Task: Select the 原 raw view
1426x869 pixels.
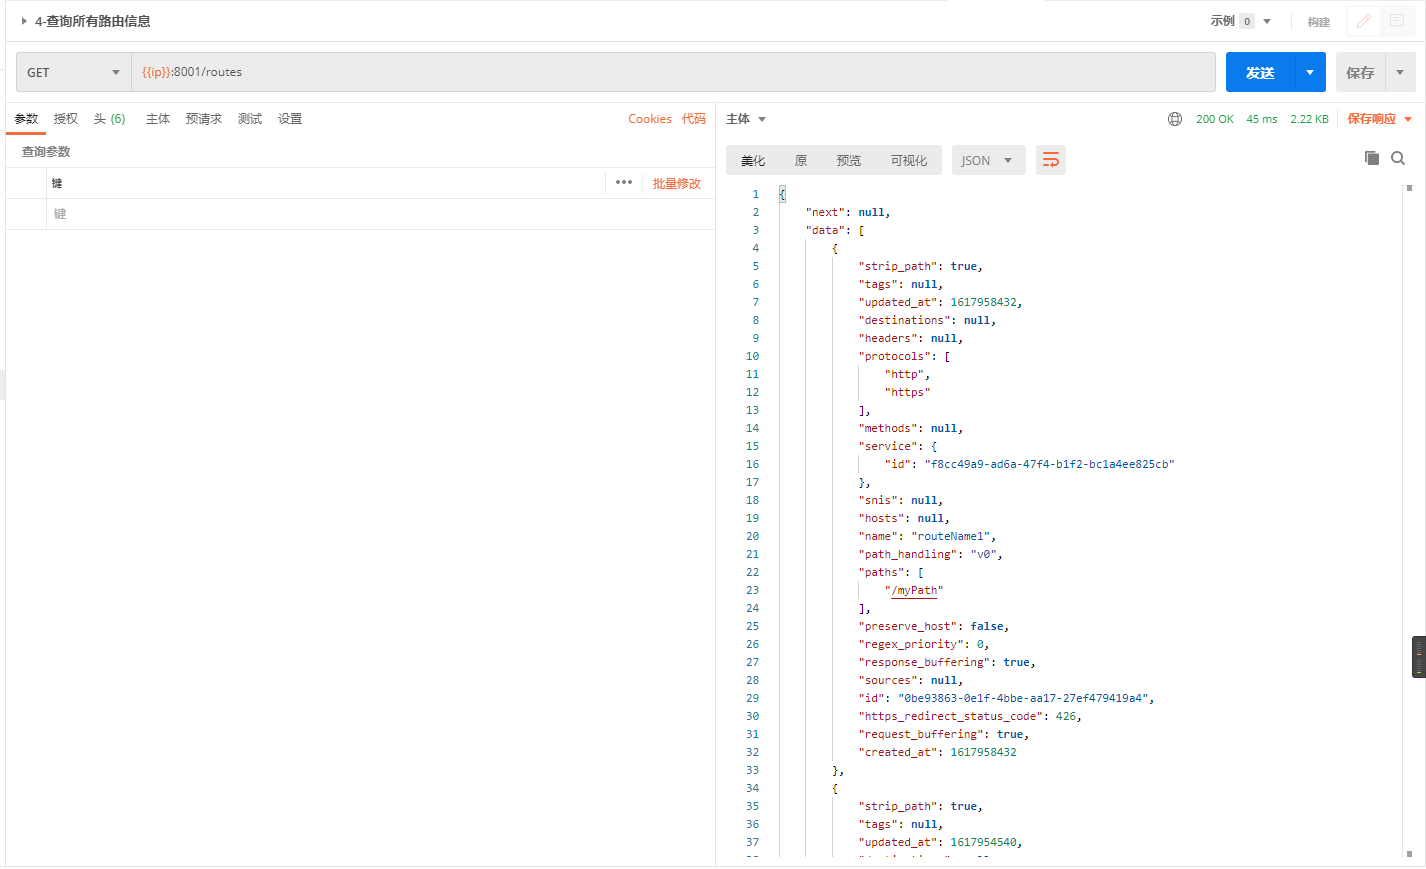Action: coord(801,160)
